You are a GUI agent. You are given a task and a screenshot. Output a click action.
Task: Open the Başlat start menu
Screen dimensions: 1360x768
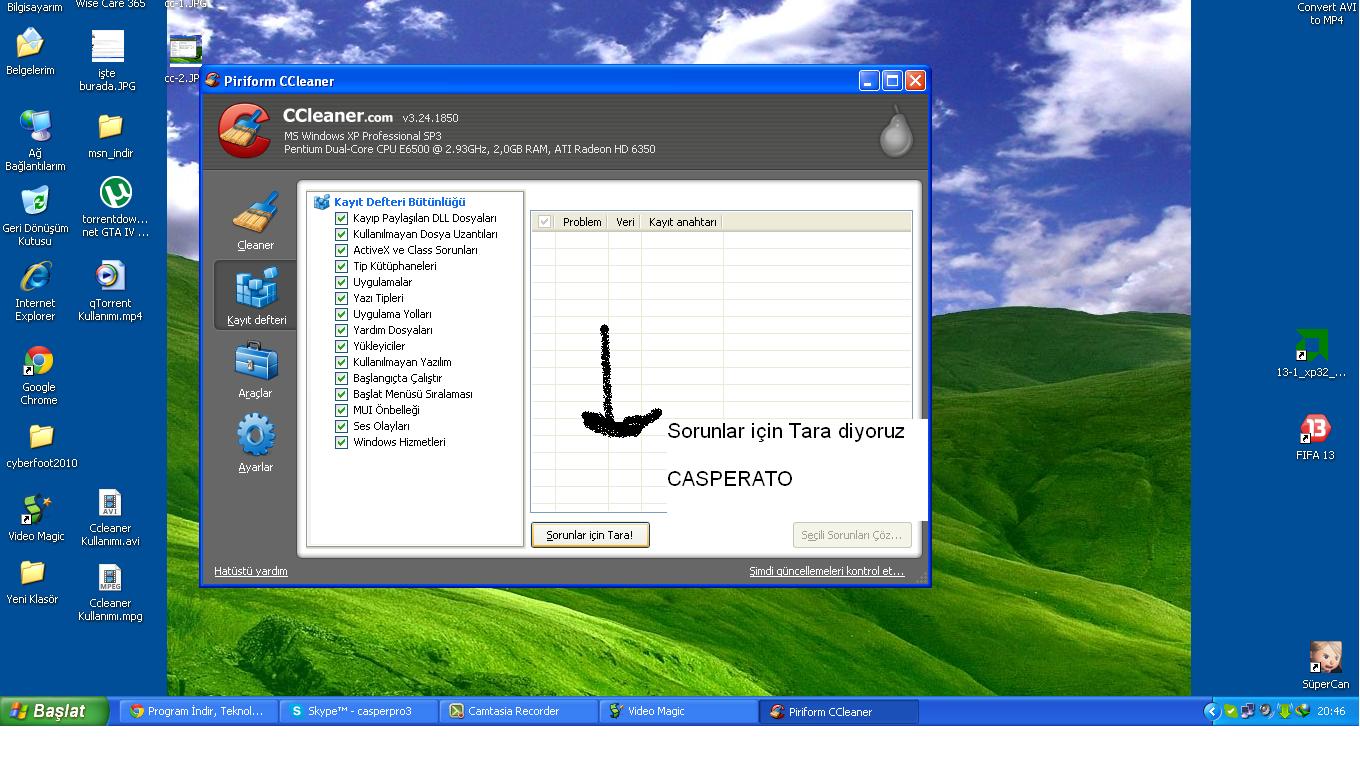47,711
